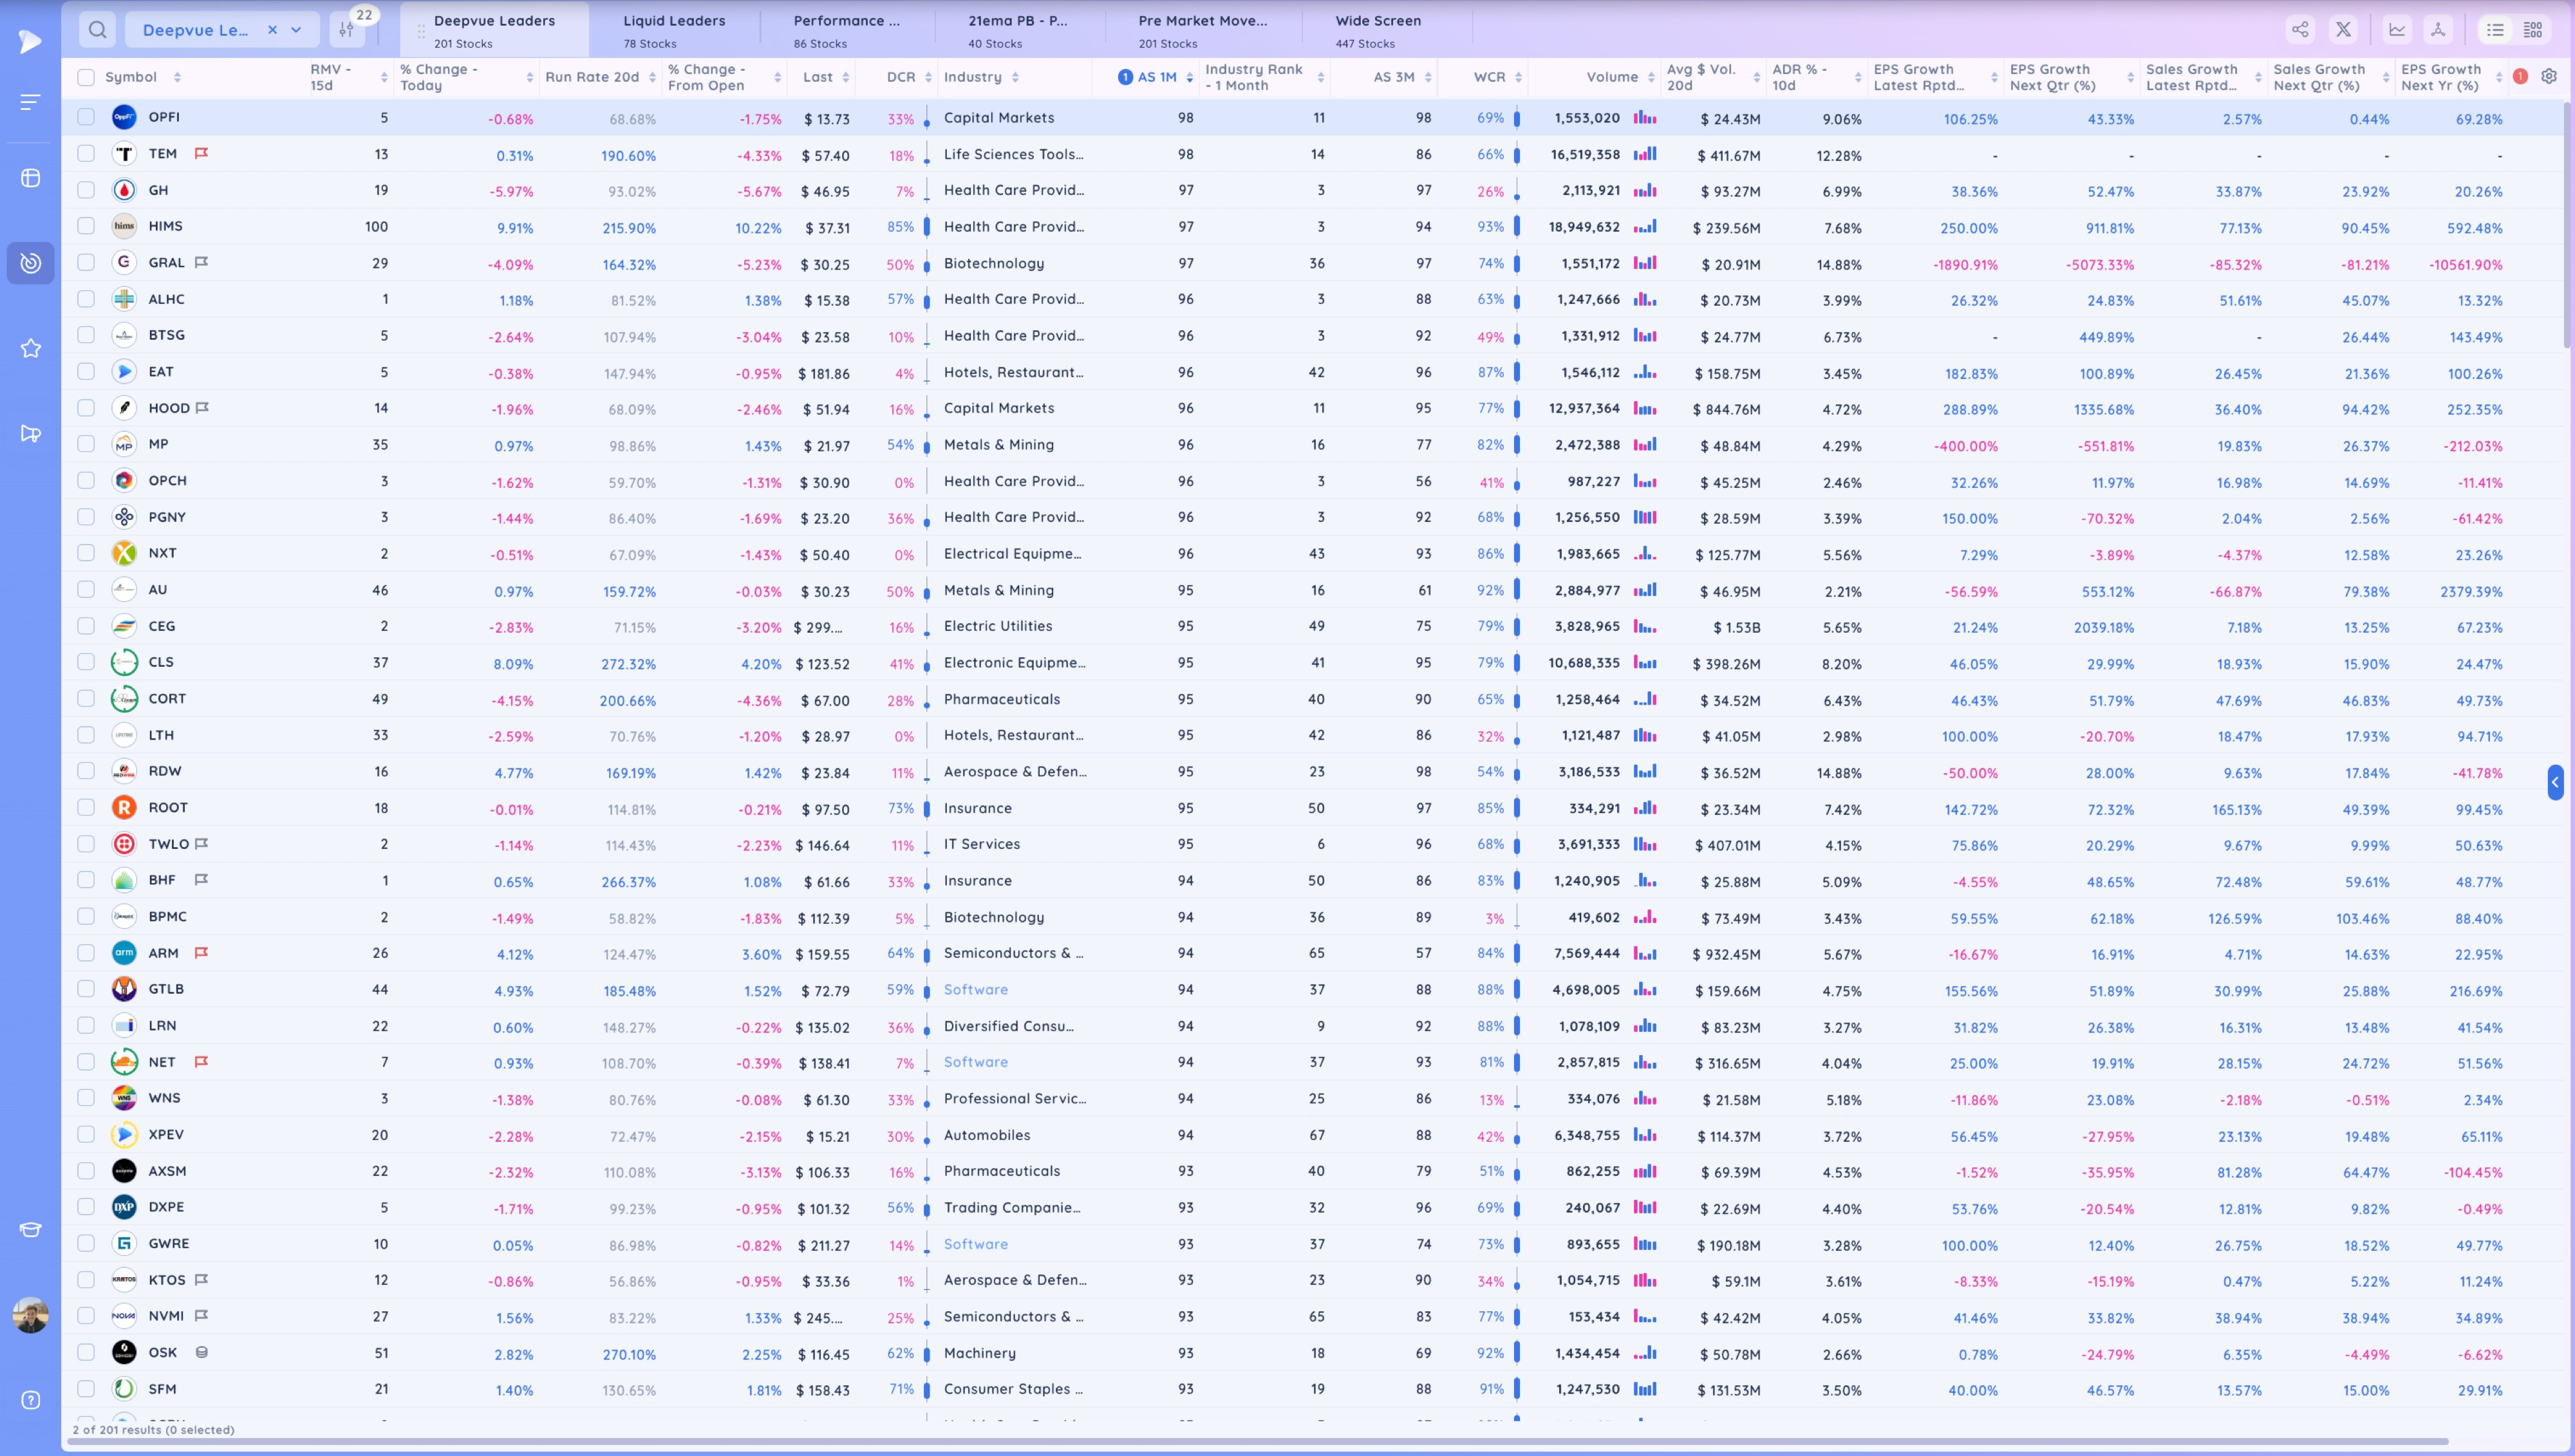Click the share icon in top toolbar
This screenshot has width=2575, height=1456.
tap(2300, 30)
